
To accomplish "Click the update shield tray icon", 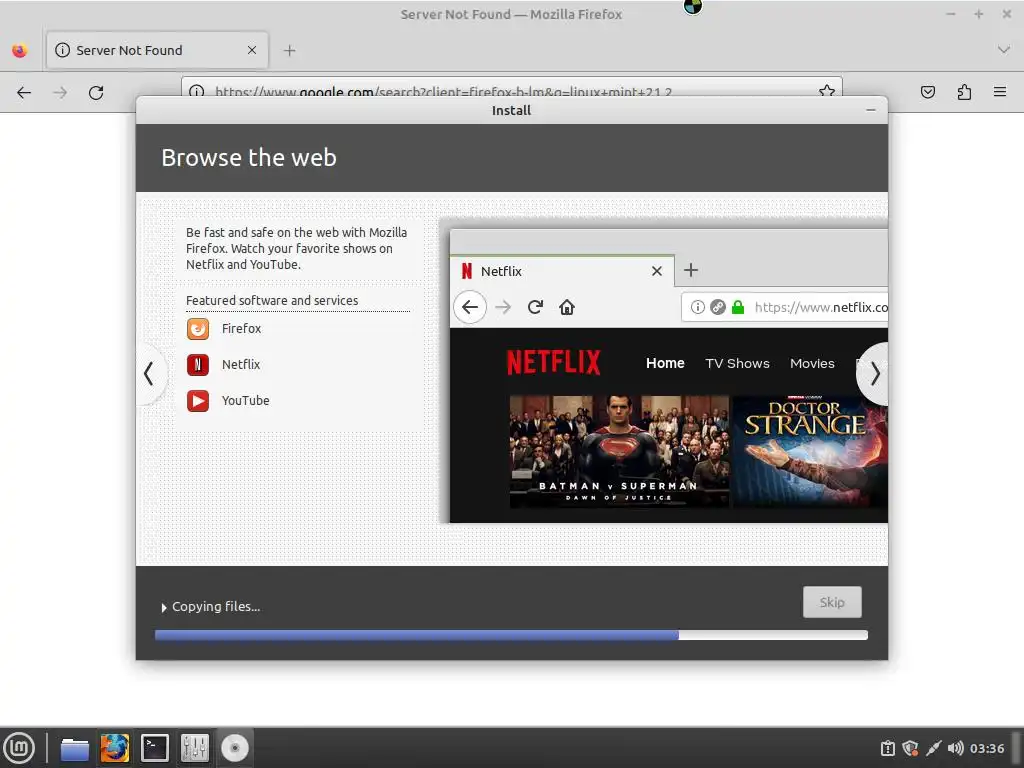I will 910,748.
